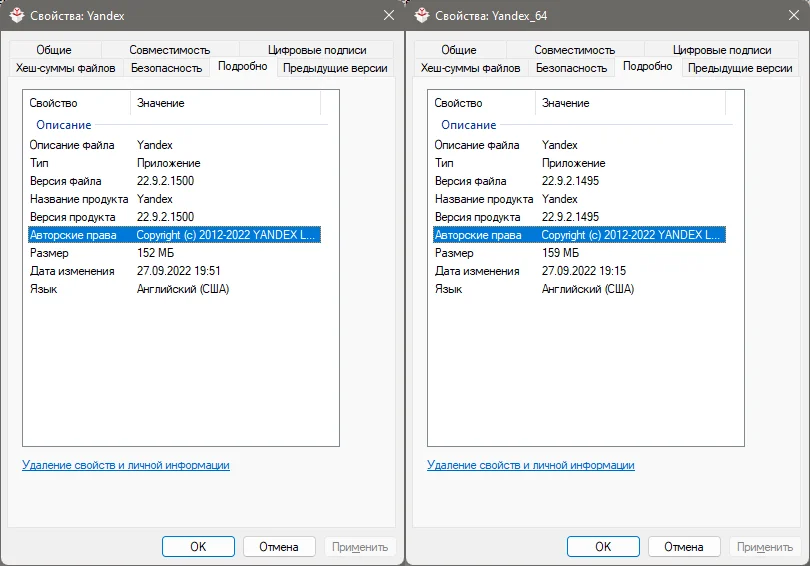Screen dimensions: 810x566
Task: Click Значение column header in Yandex_64 window
Action: (x=631, y=103)
